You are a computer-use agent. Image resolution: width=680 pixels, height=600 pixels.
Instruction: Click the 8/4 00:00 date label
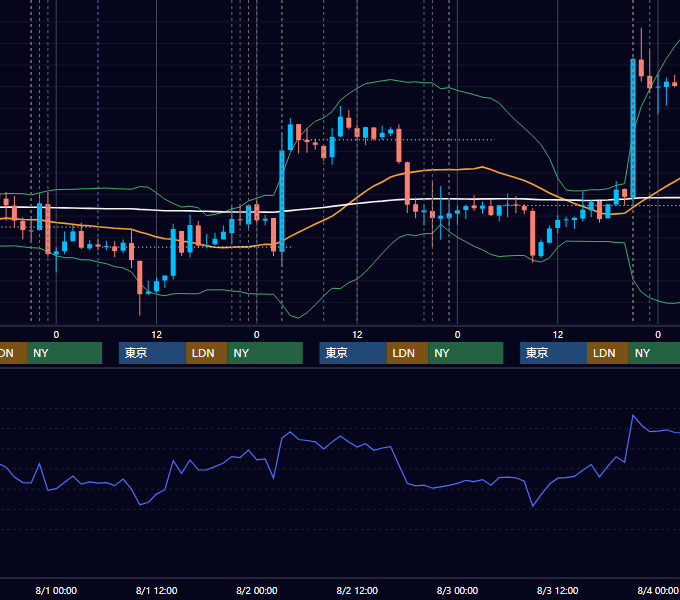pyautogui.click(x=658, y=590)
